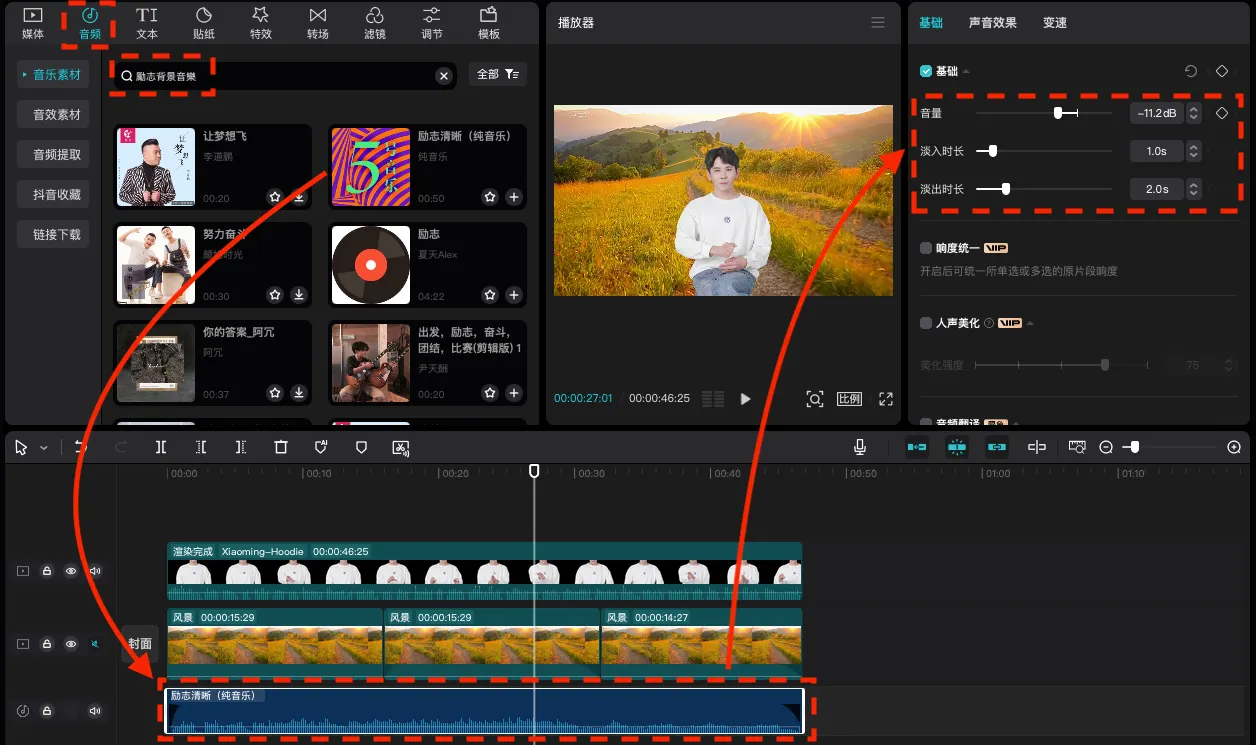This screenshot has width=1256, height=745.
Task: Zoom out the timeline with minus icon
Action: [x=1106, y=447]
